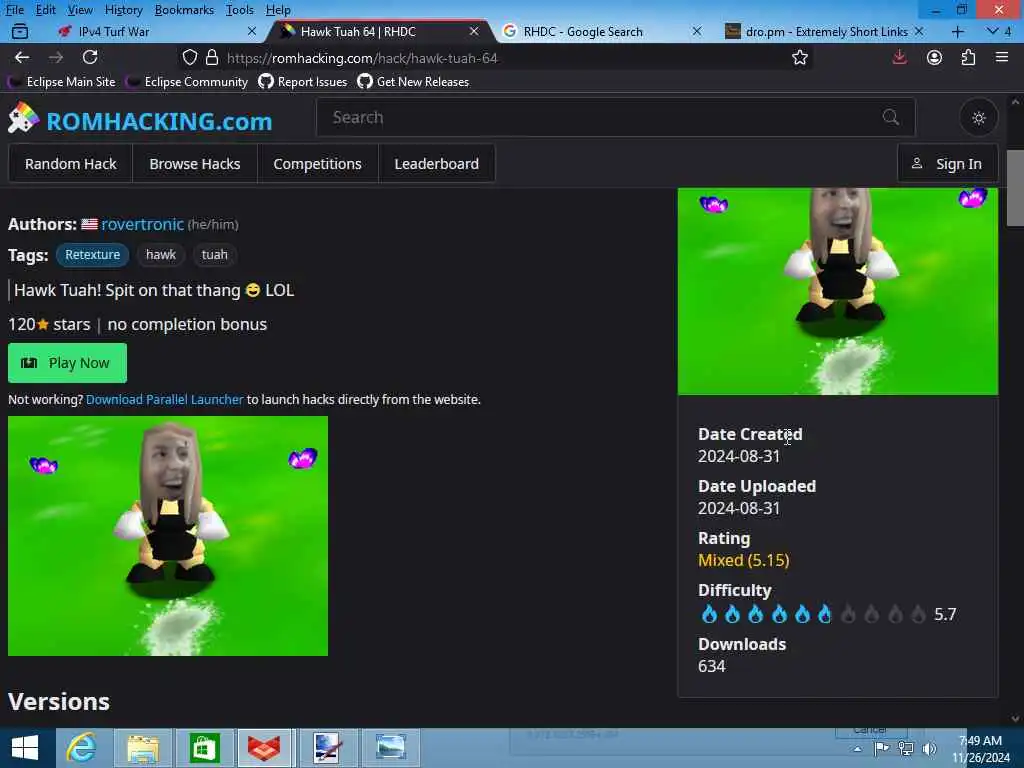Open File Explorer from the taskbar

click(143, 748)
